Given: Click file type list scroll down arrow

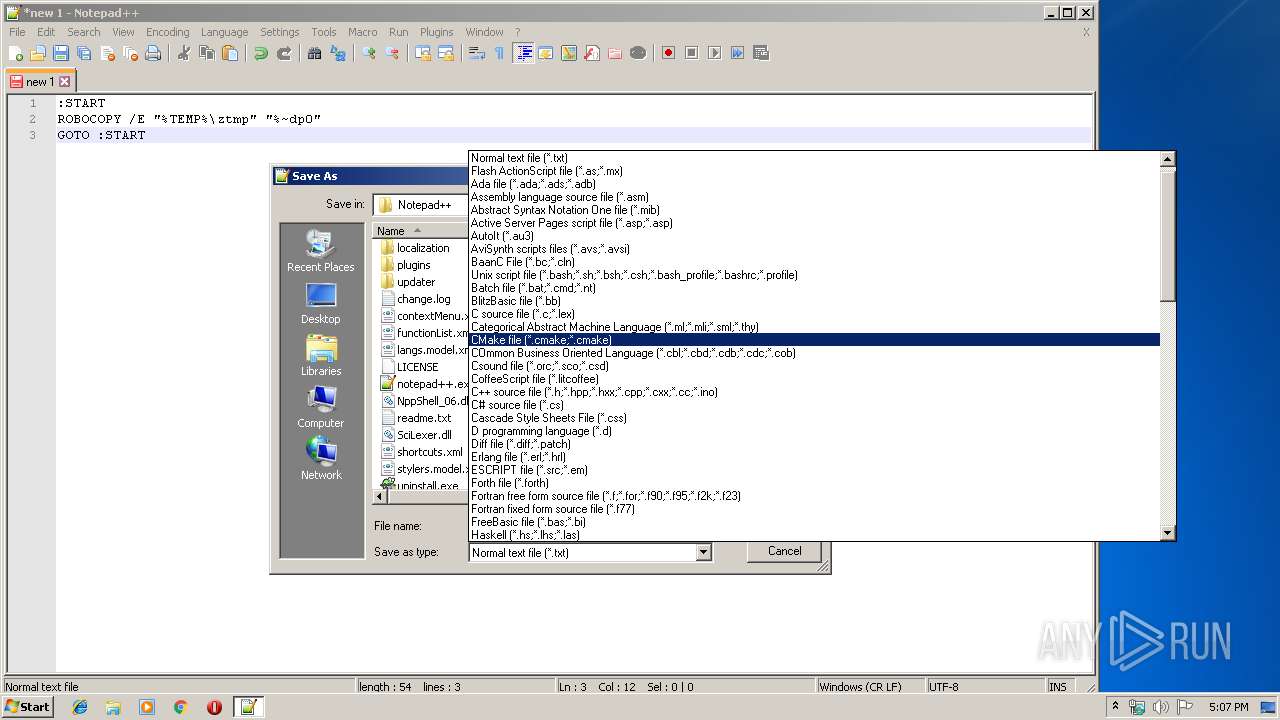Looking at the screenshot, I should pos(1167,533).
